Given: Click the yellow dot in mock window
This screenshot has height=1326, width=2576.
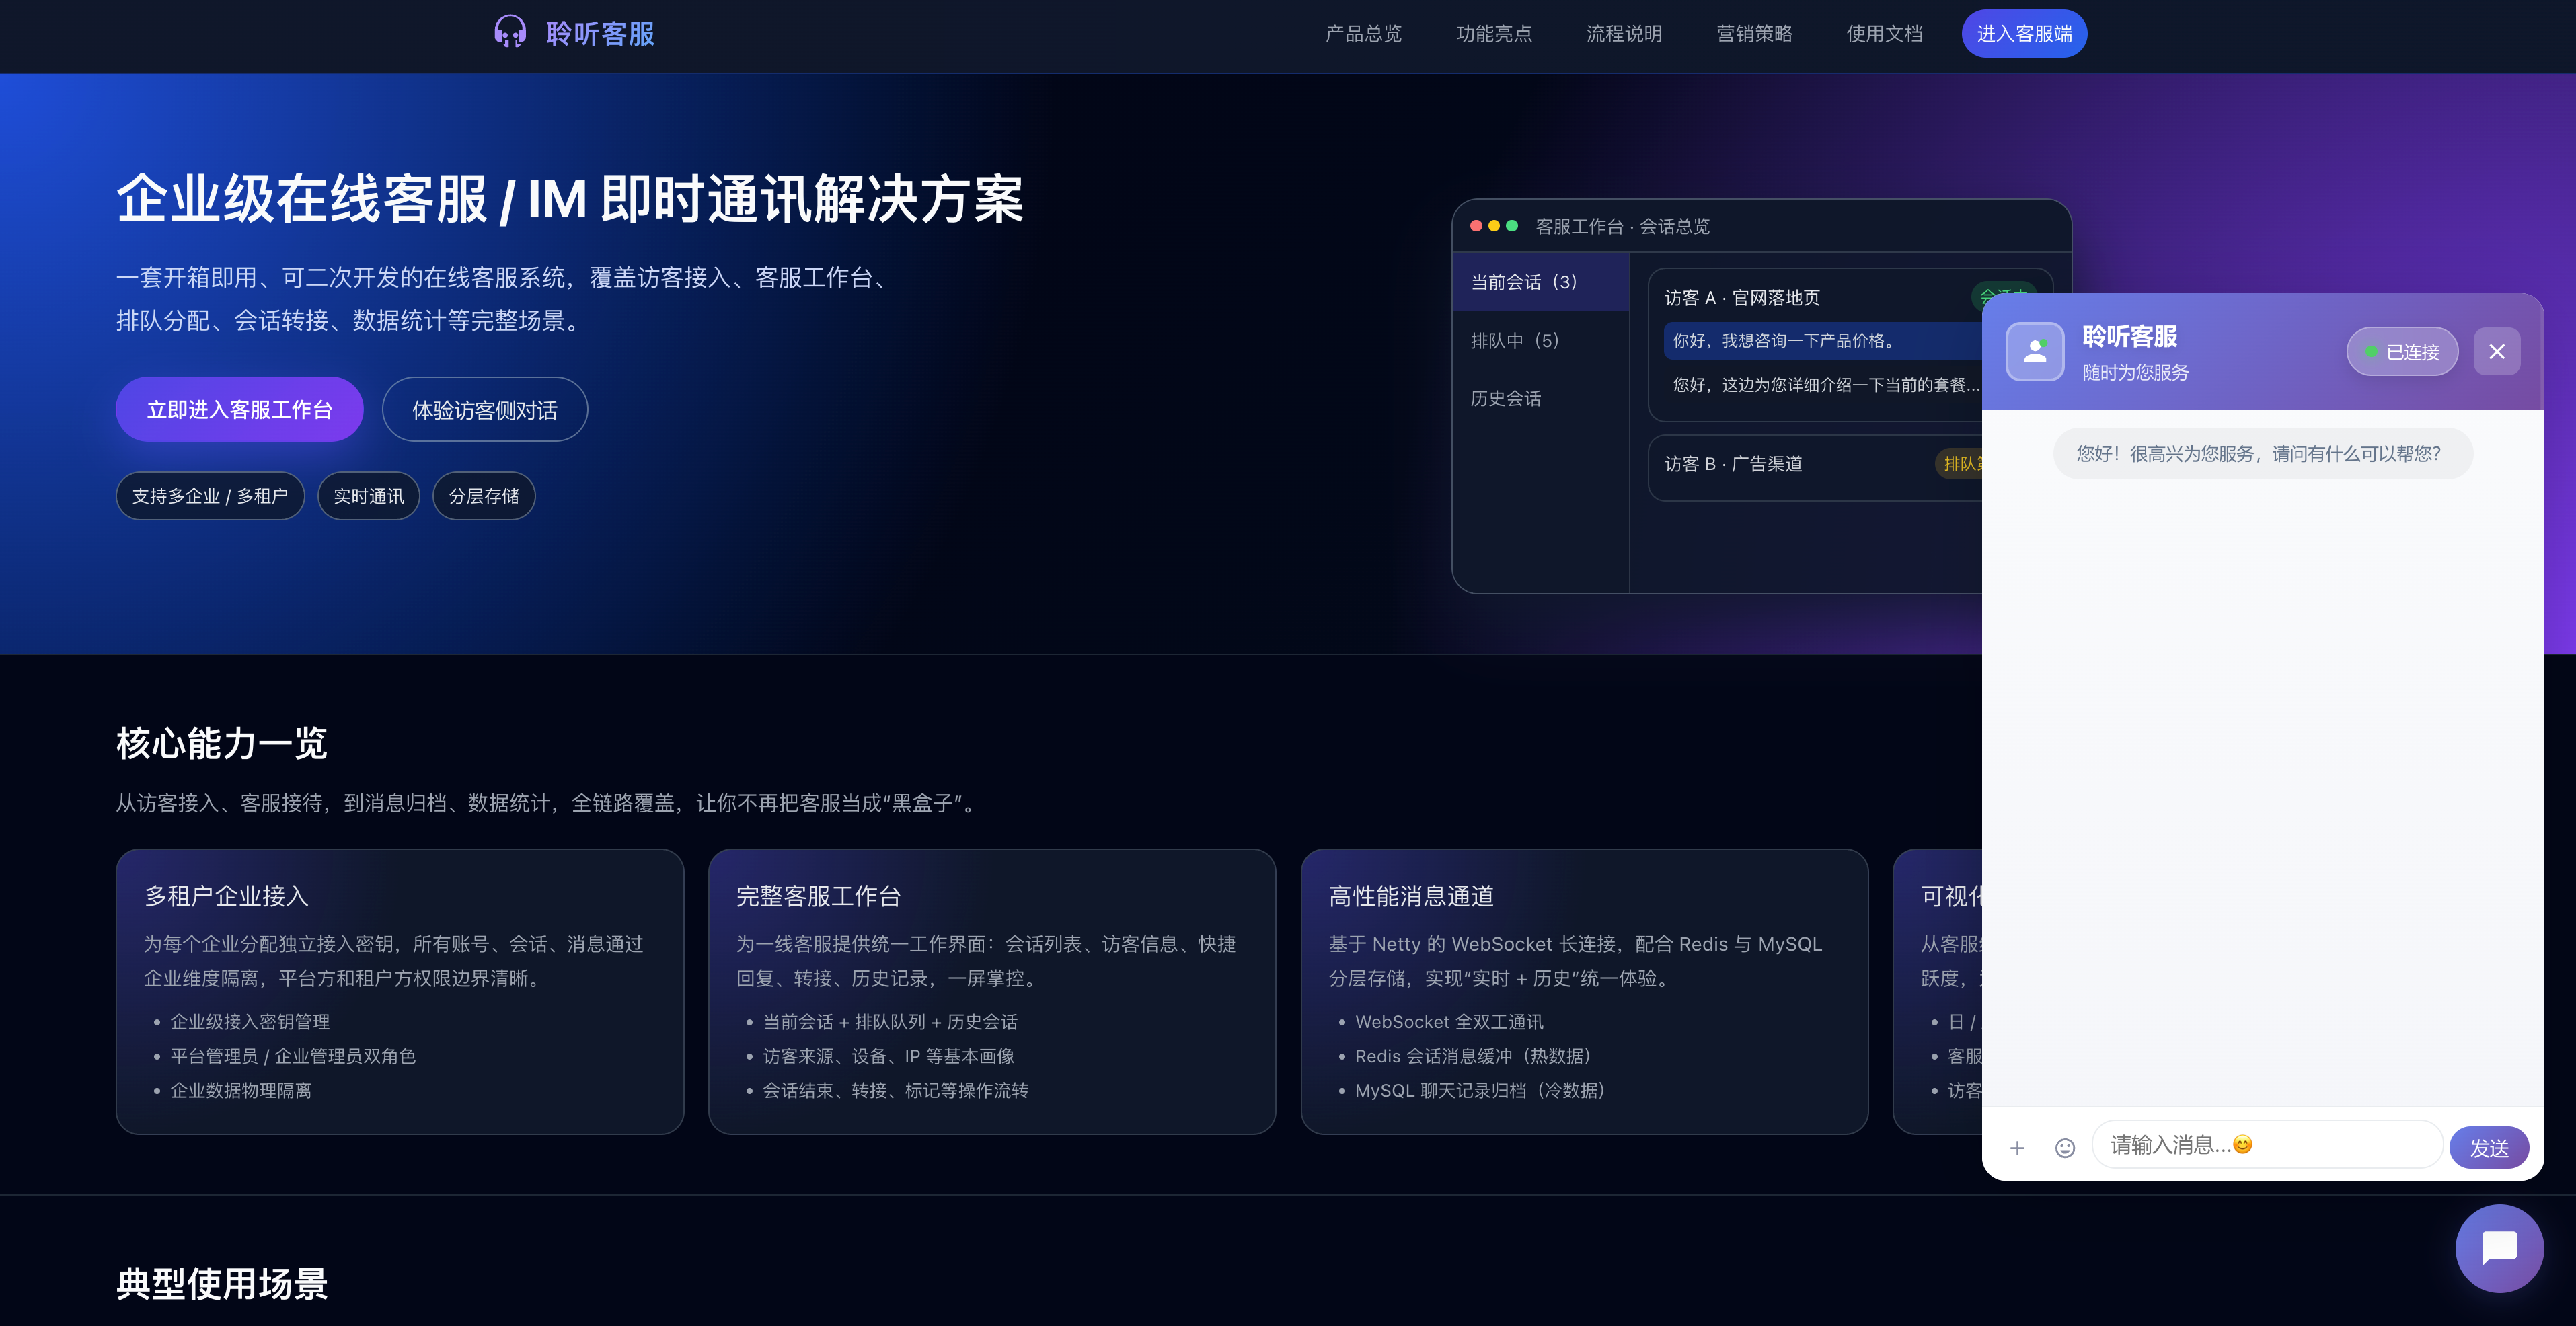Looking at the screenshot, I should pos(1494,226).
